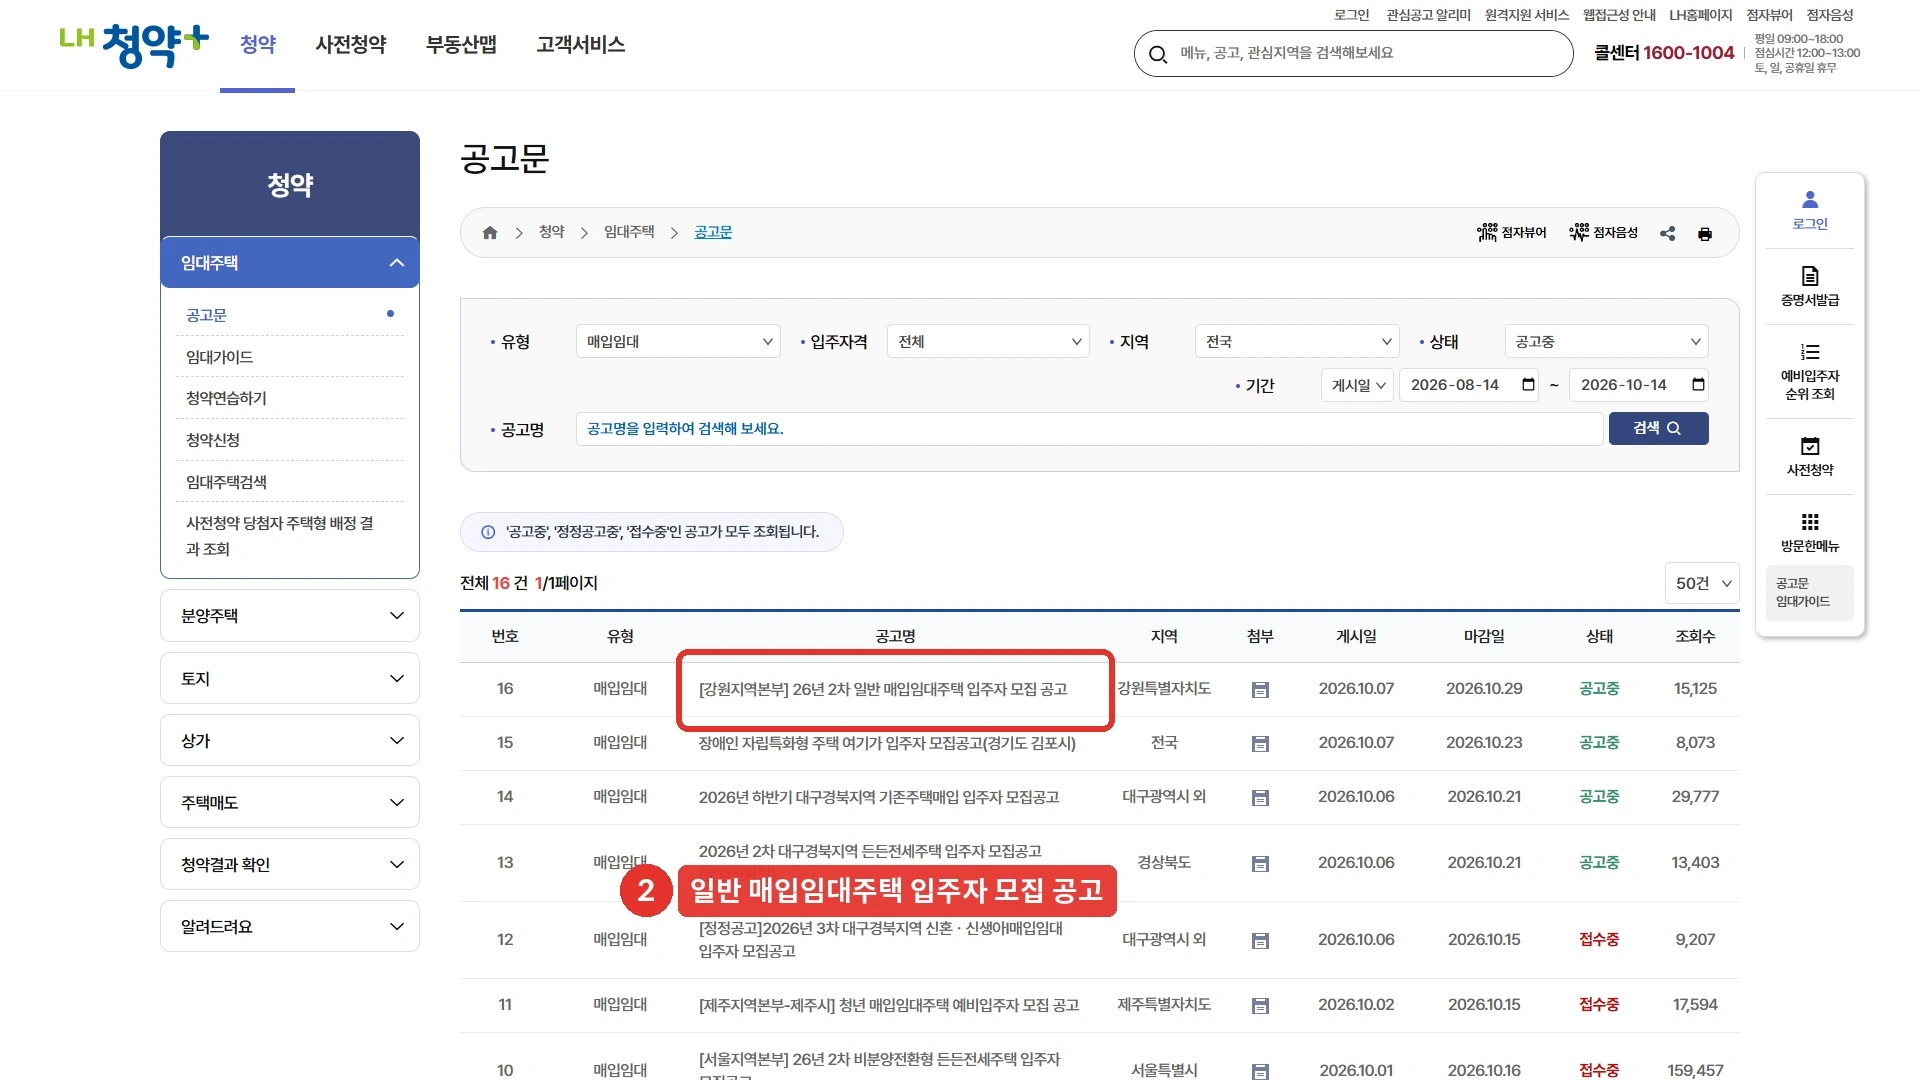Screen dimensions: 1920x1080
Task: Open the 50건 page size dropdown
Action: [1702, 584]
